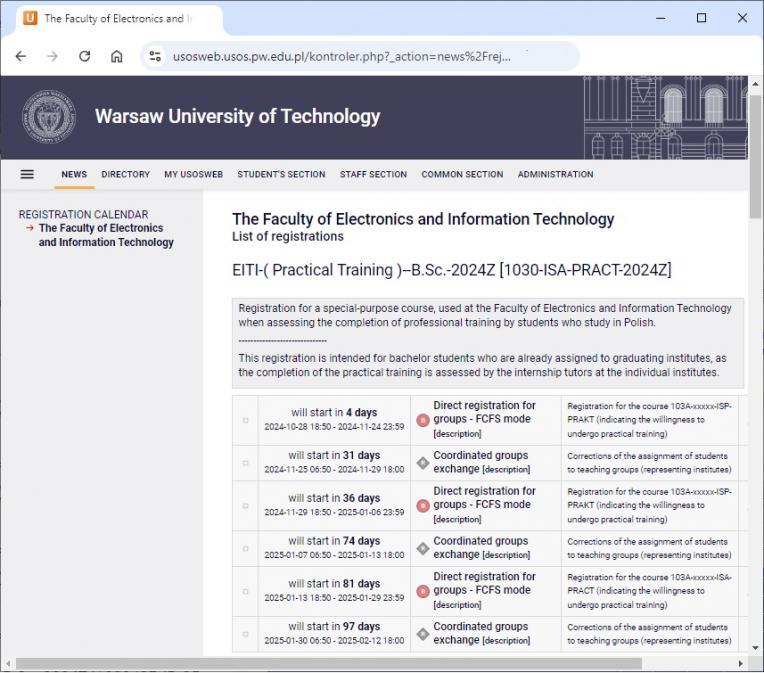Viewport: 764px width, 673px height.
Task: Click grey exchange icon in 74 days row
Action: [423, 548]
